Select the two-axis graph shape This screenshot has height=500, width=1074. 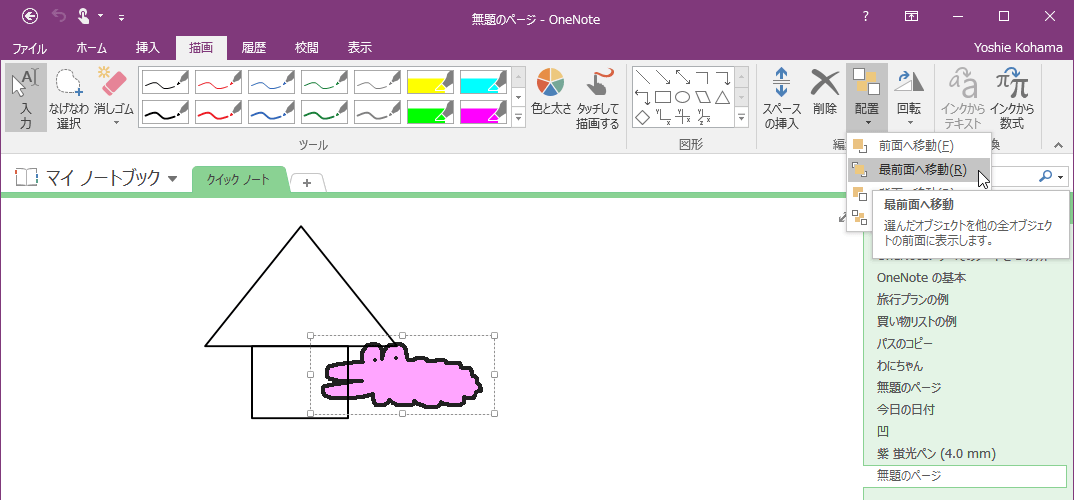click(662, 117)
